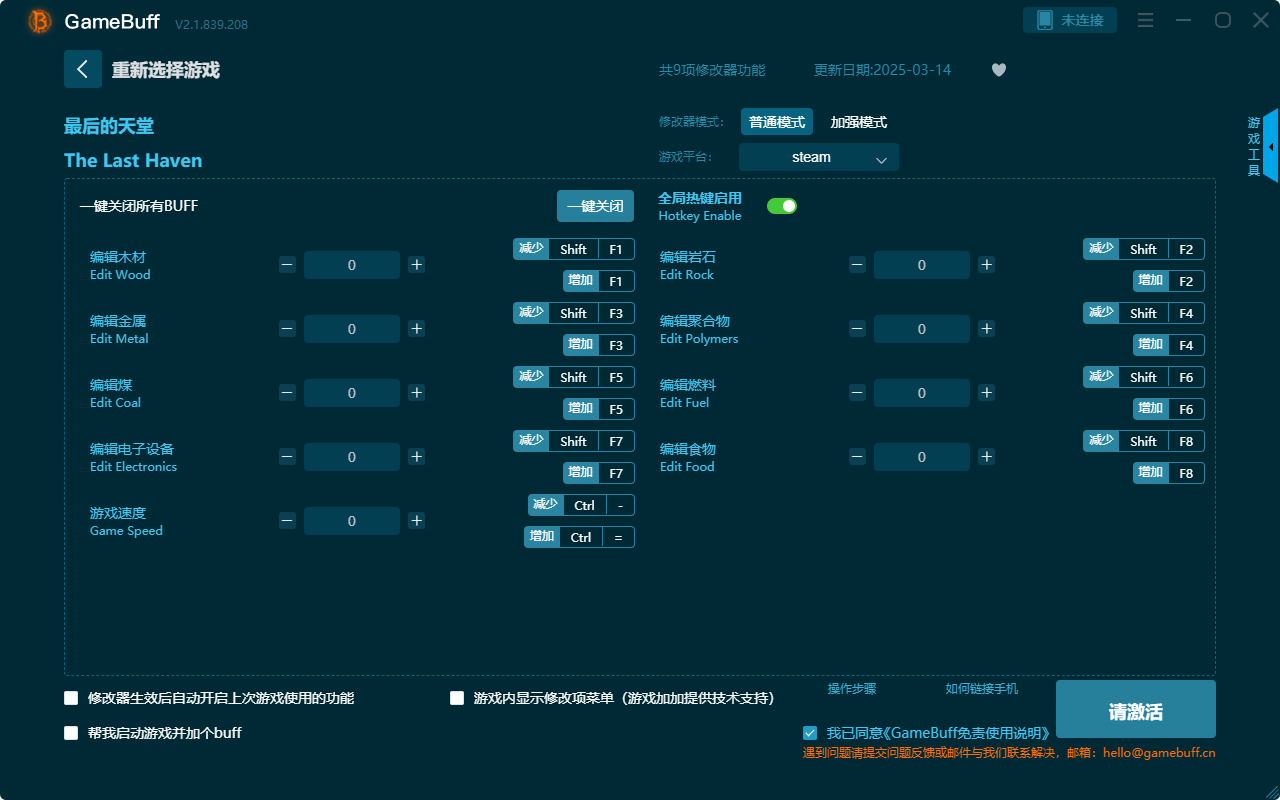Select 普通模式 mode

pyautogui.click(x=776, y=121)
